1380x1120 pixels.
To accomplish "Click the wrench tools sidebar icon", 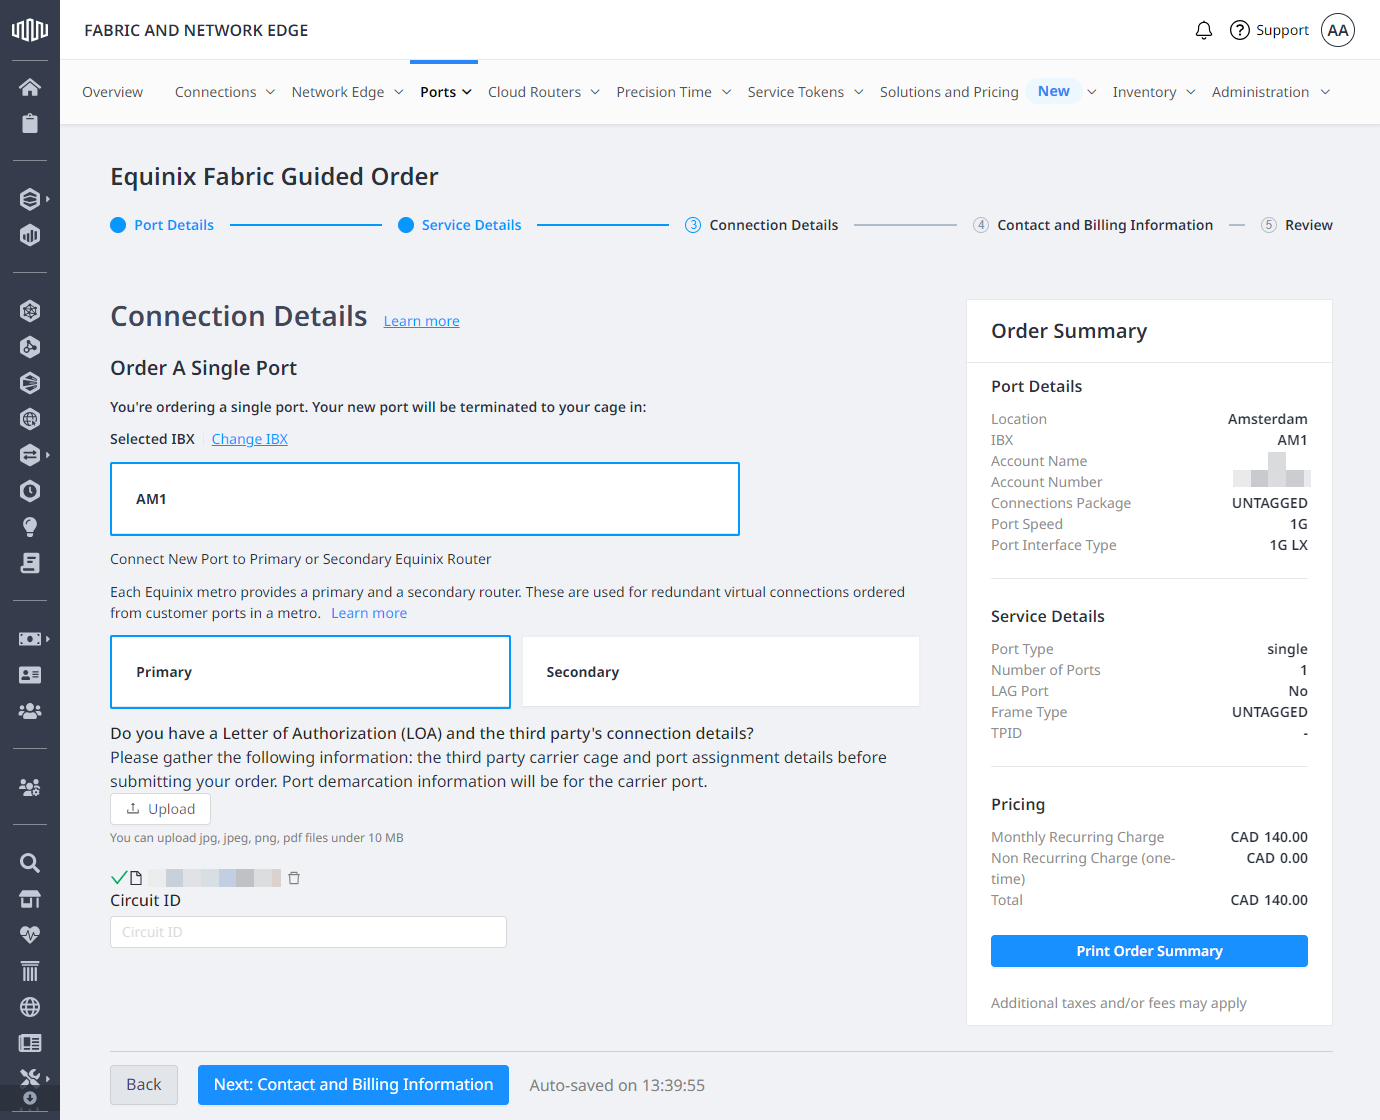I will tap(30, 1078).
